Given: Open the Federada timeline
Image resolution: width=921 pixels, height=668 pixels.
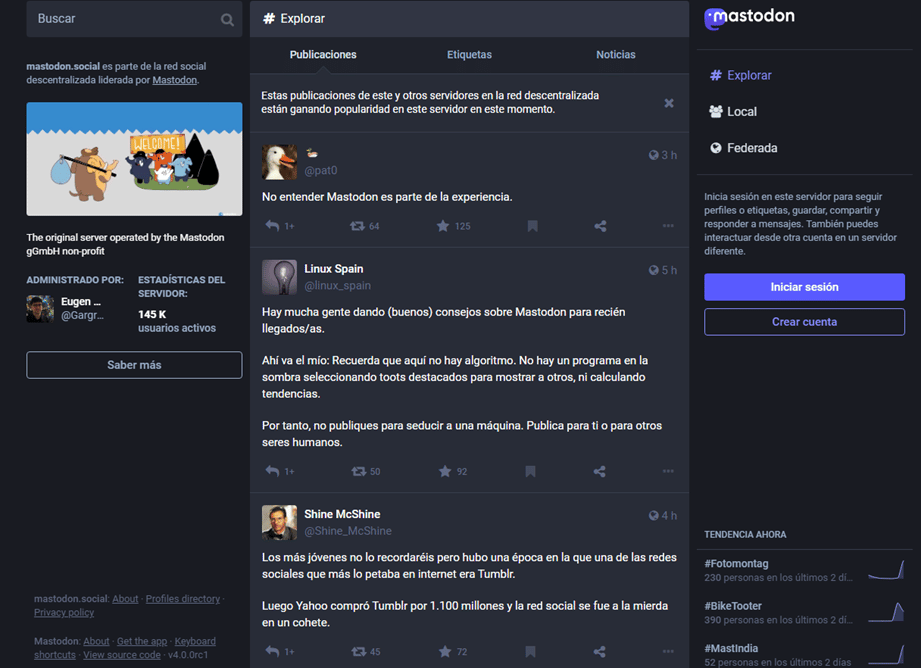Looking at the screenshot, I should 743,148.
